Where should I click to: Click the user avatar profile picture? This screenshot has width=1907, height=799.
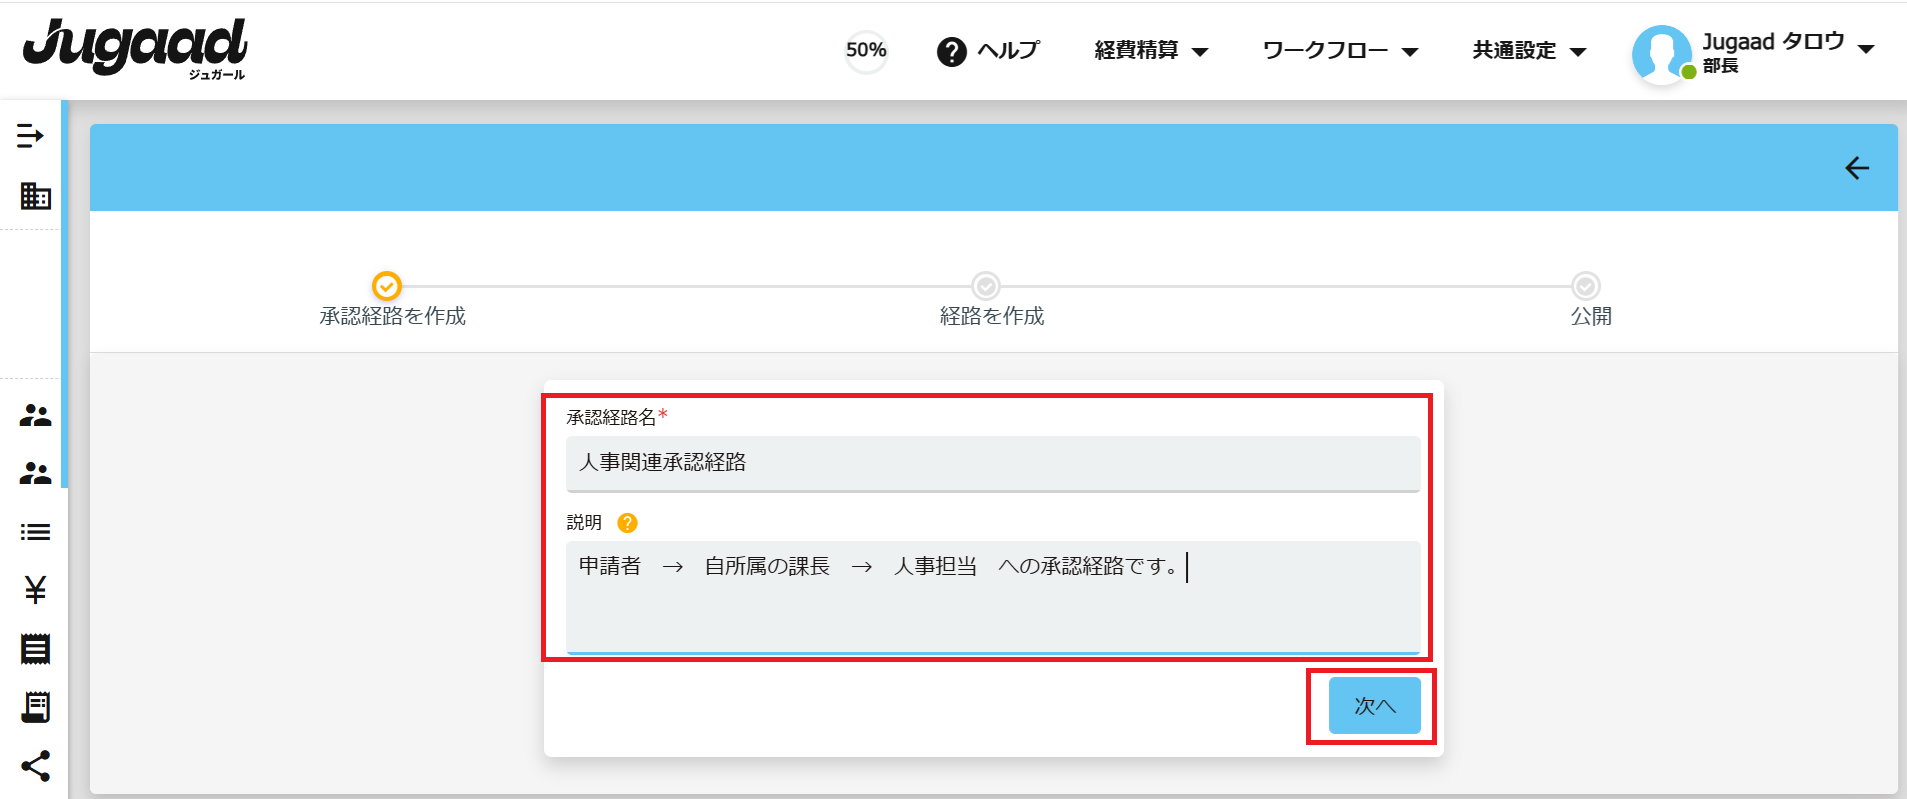click(1660, 54)
